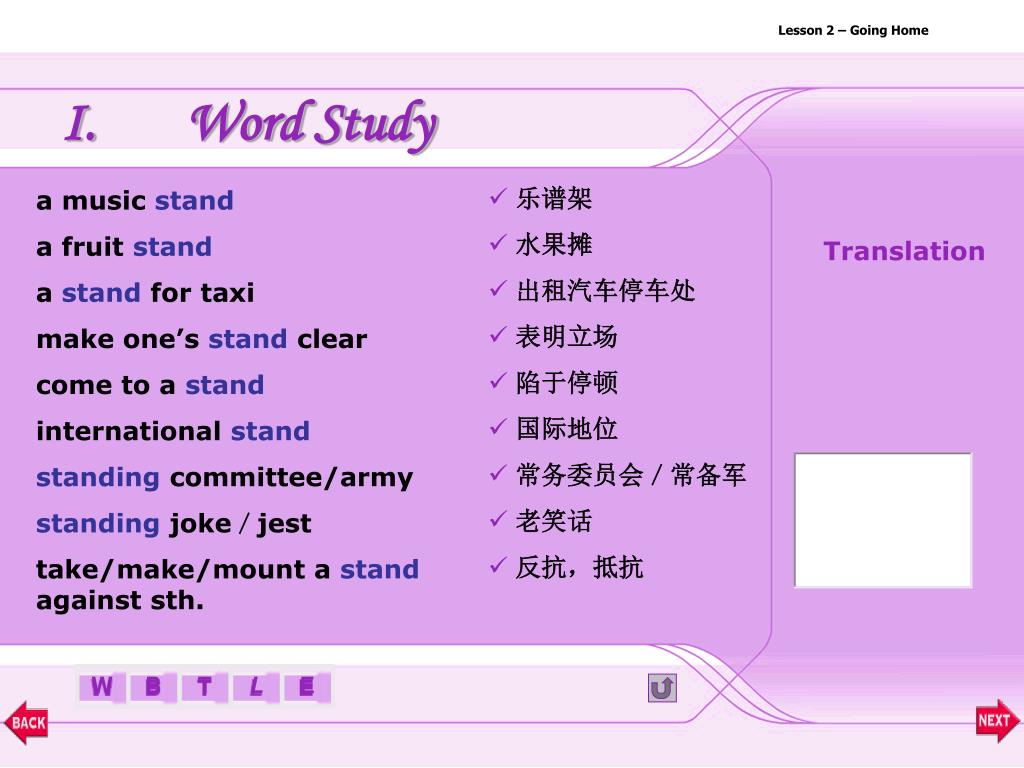Click the return U-turn arrow icon
This screenshot has width=1024, height=768.
pyautogui.click(x=662, y=688)
